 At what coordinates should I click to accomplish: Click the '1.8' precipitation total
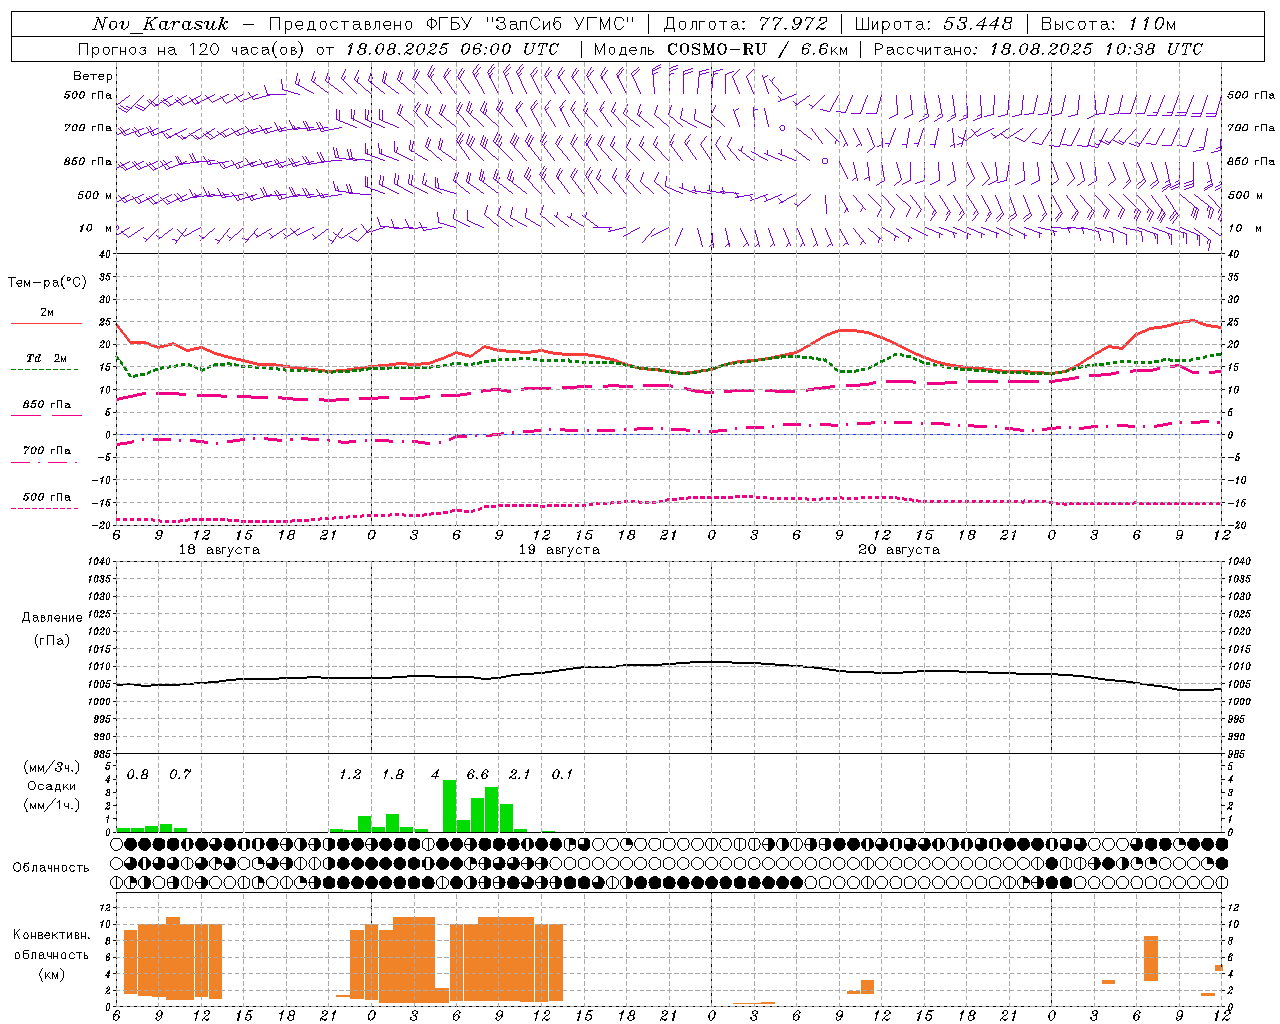tap(393, 775)
